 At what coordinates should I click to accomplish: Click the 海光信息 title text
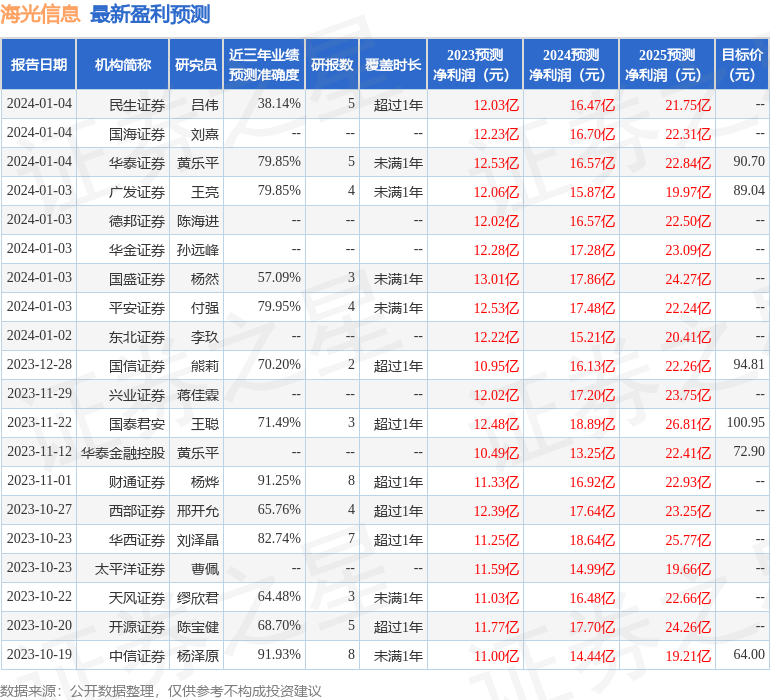click(40, 14)
